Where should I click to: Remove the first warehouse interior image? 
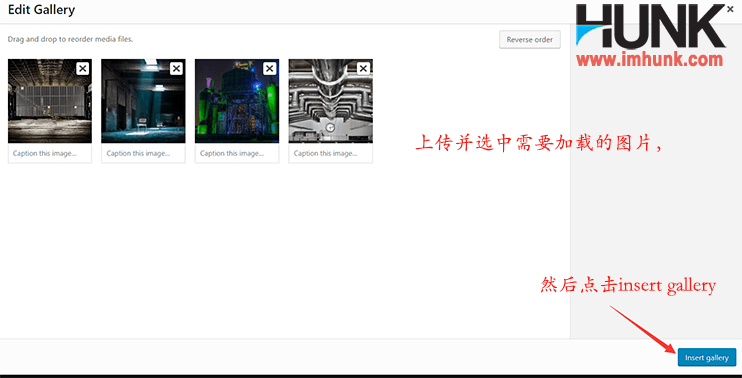point(82,69)
